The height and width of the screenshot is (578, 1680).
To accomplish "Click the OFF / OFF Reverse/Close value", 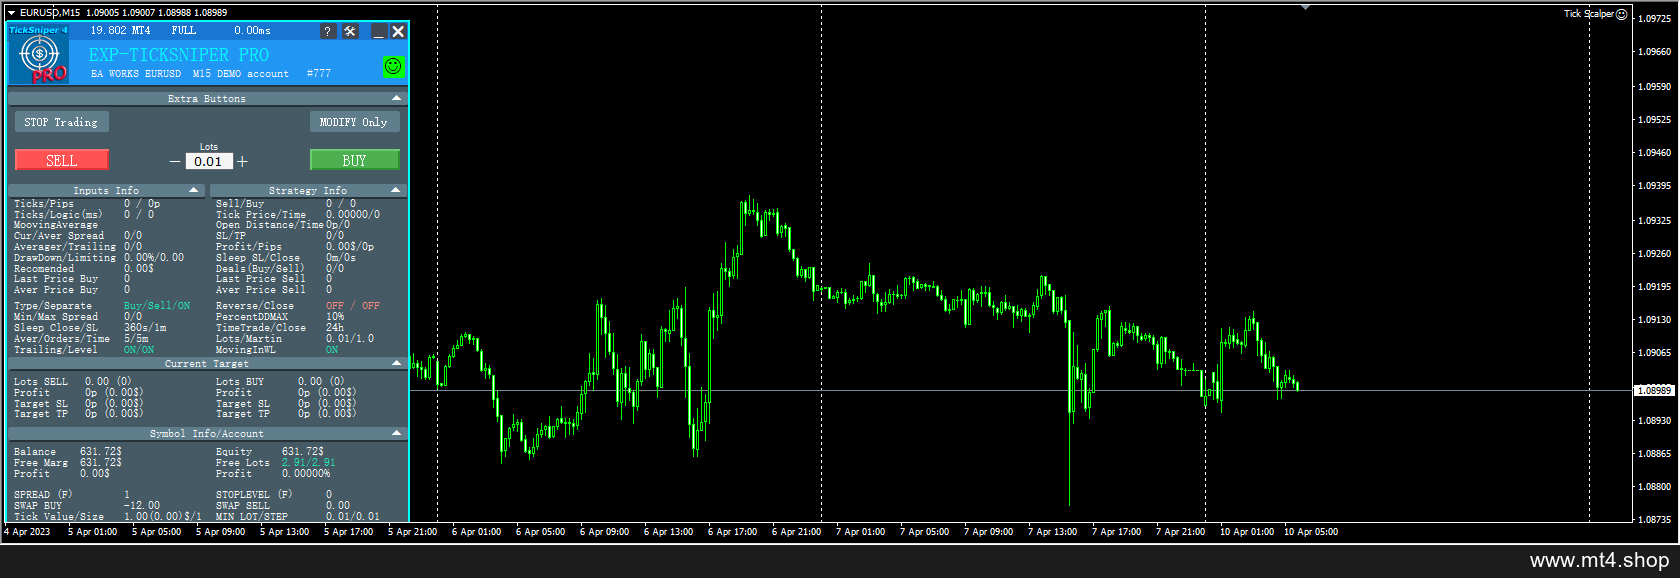I will point(353,306).
